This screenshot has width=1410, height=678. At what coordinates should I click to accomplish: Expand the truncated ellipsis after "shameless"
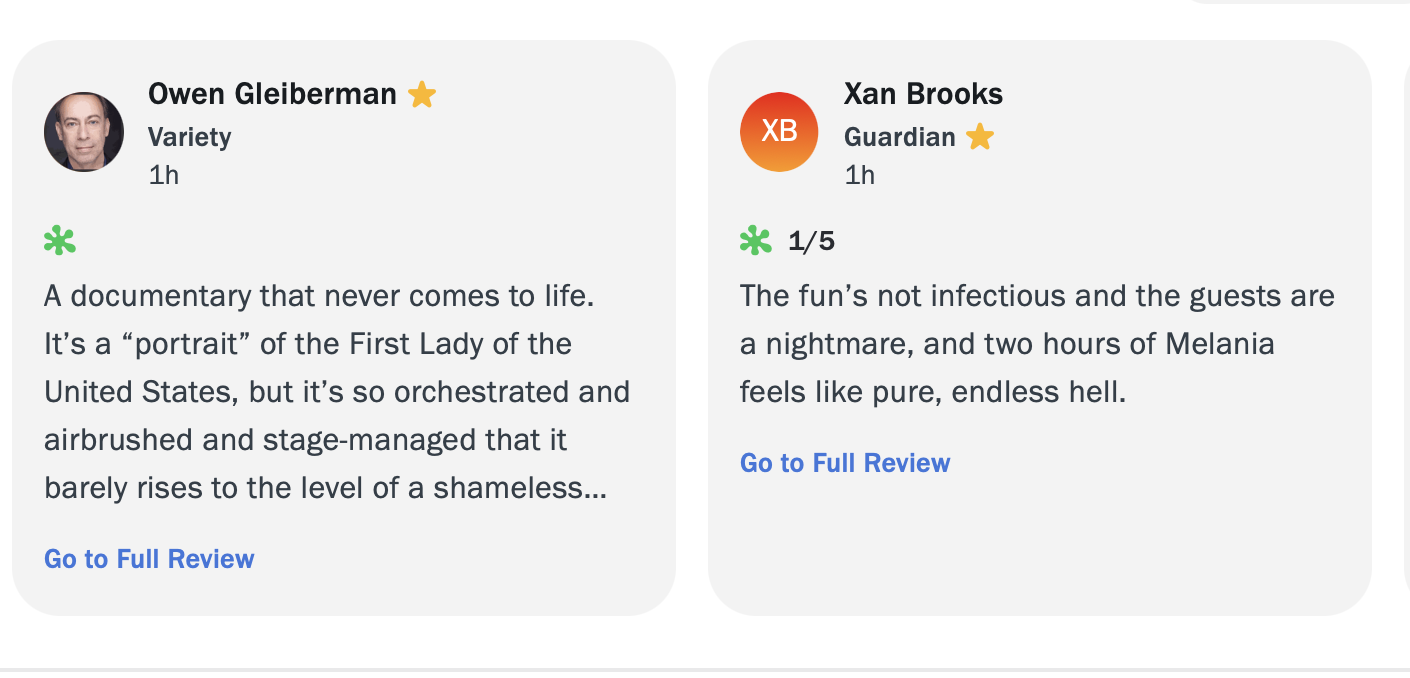(x=596, y=489)
